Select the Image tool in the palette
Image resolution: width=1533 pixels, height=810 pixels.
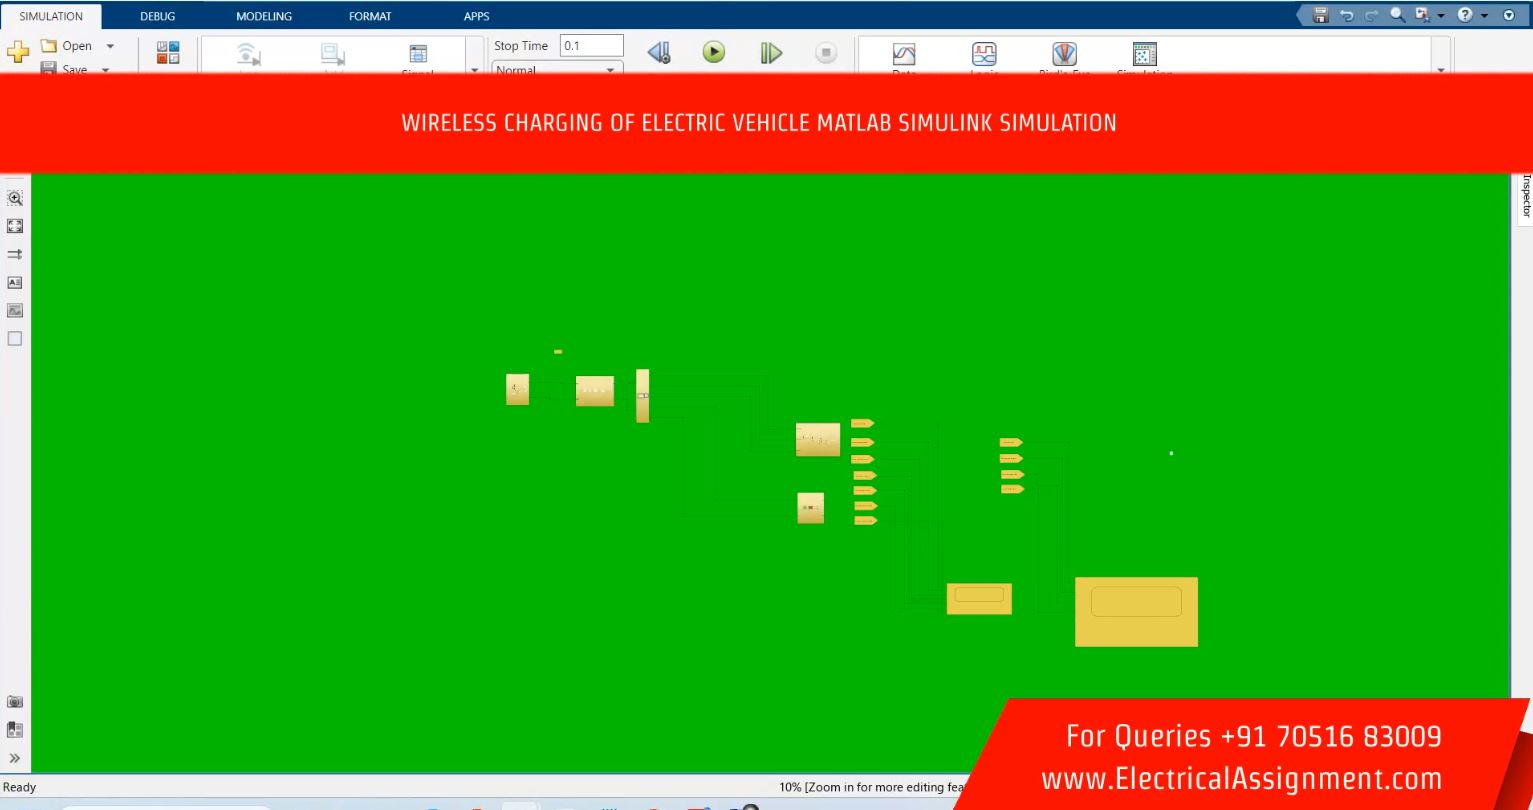coord(15,310)
